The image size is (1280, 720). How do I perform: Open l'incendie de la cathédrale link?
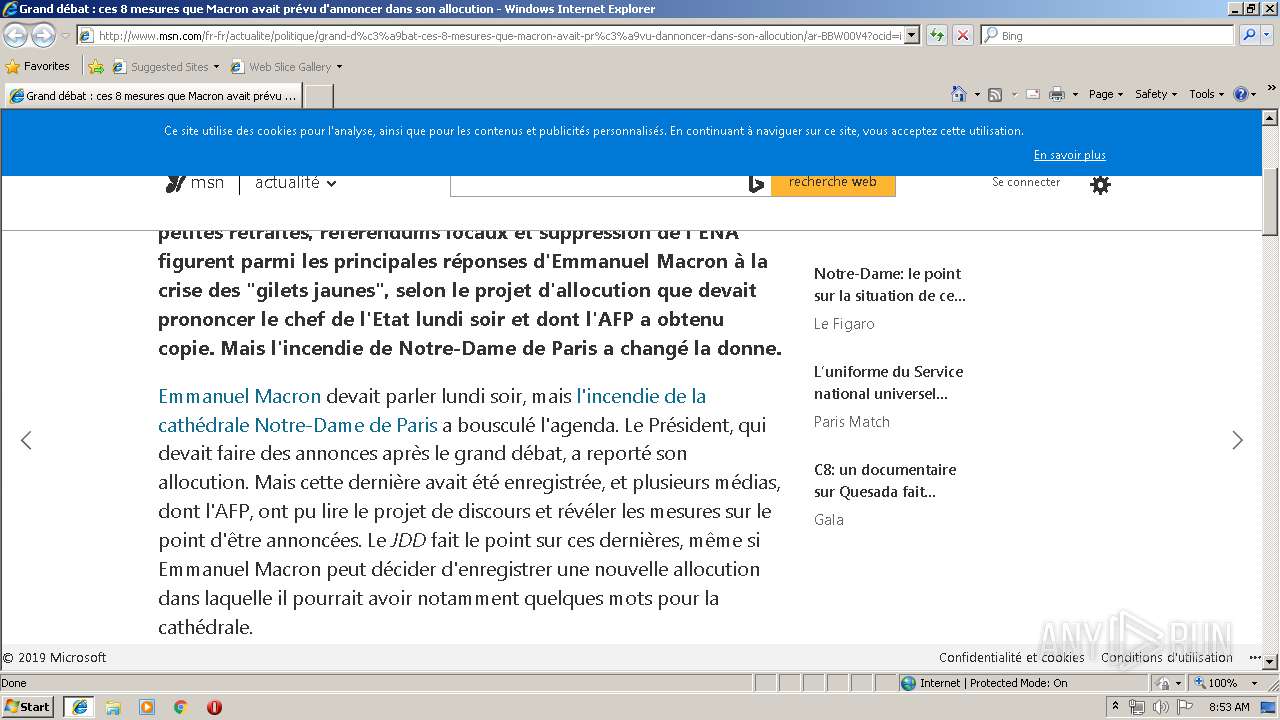[432, 410]
